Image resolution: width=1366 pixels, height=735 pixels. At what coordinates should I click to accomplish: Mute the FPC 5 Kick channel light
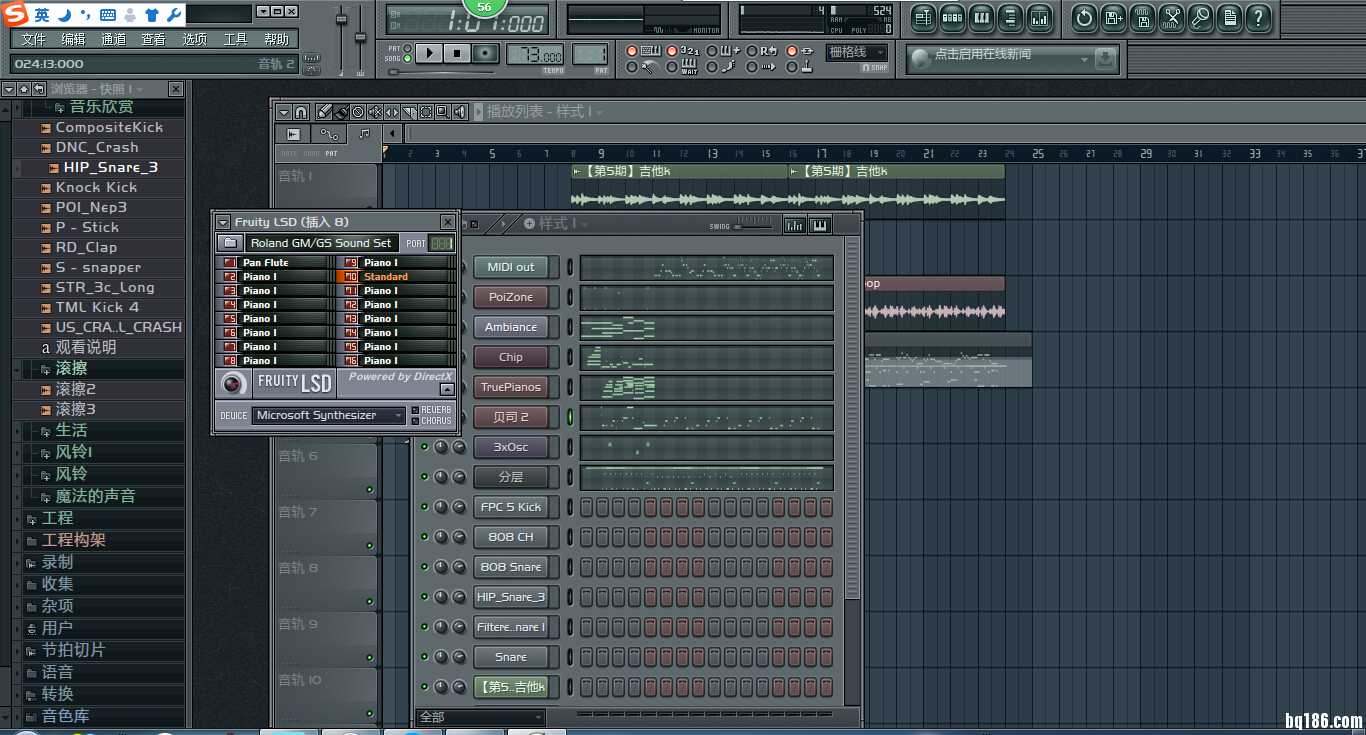coord(424,507)
